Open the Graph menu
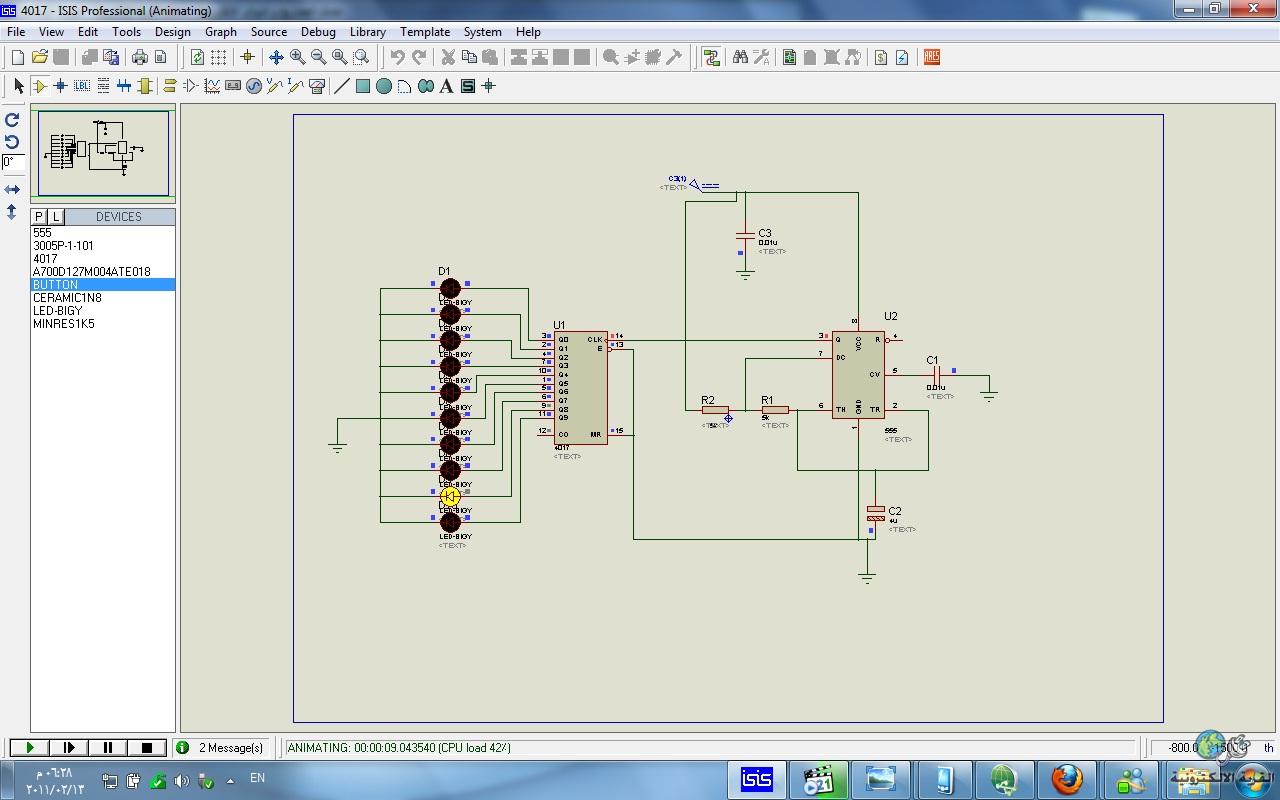 (x=221, y=32)
